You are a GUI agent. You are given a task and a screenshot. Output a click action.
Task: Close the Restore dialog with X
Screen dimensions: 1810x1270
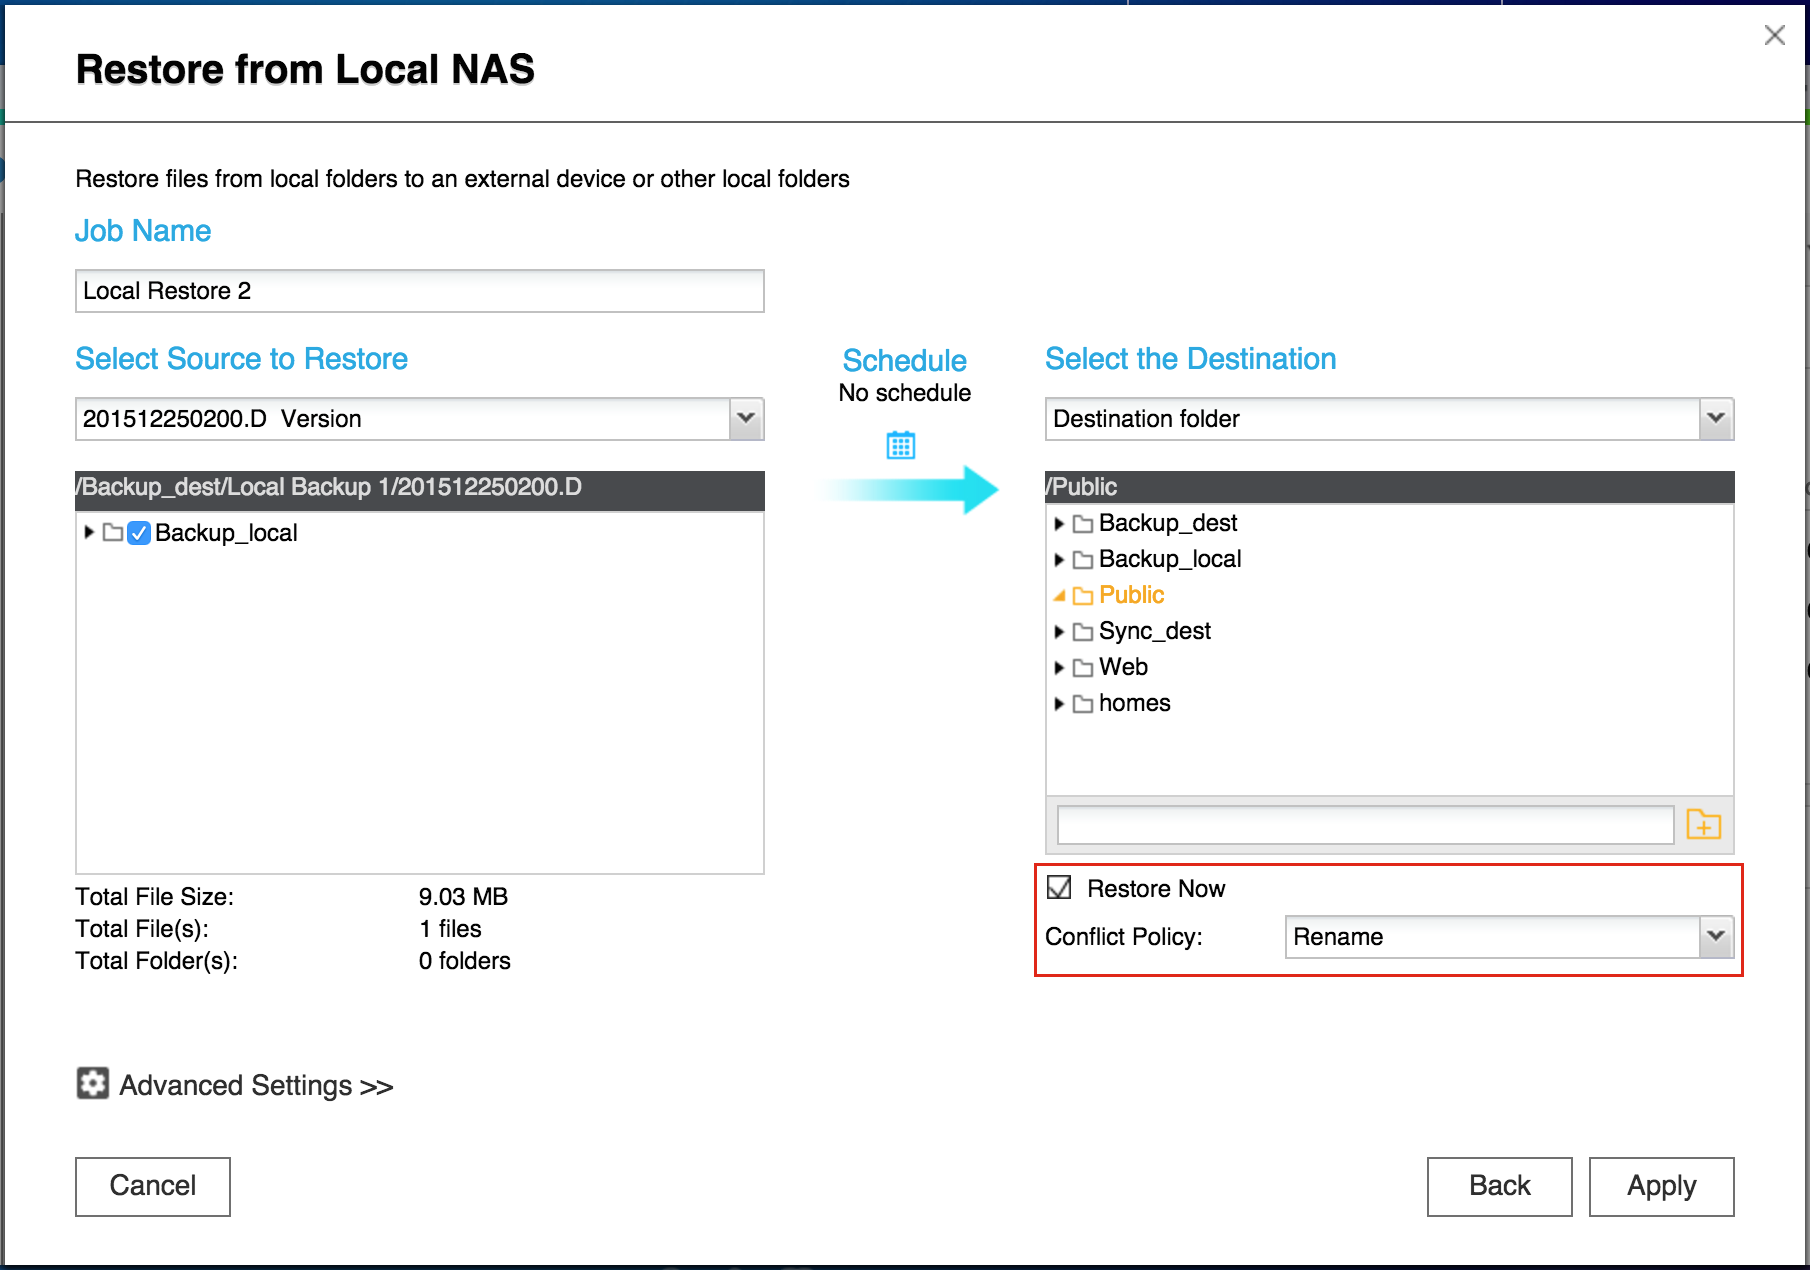tap(1774, 36)
